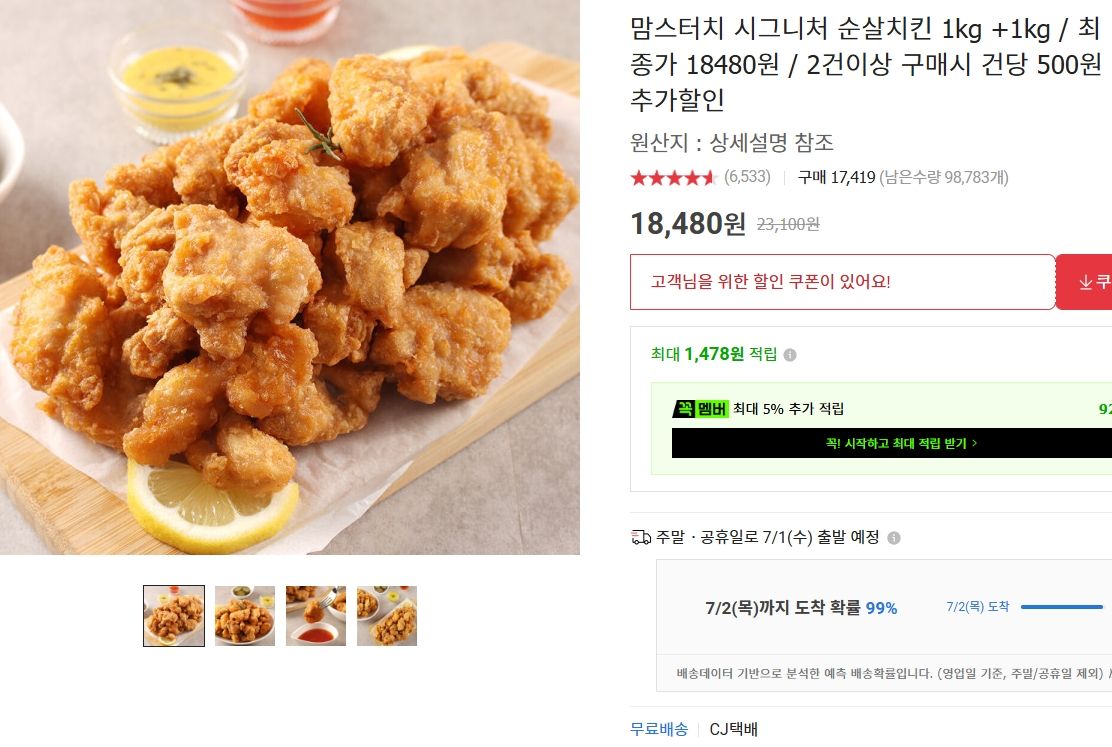Click the info icon next to 적립
Screen dimensions: 1112x747
point(790,355)
